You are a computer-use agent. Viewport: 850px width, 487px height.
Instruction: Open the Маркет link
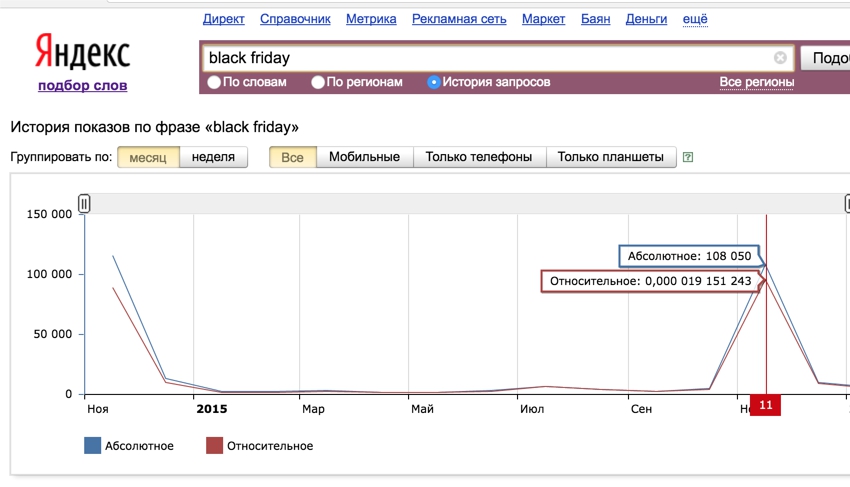(x=543, y=19)
